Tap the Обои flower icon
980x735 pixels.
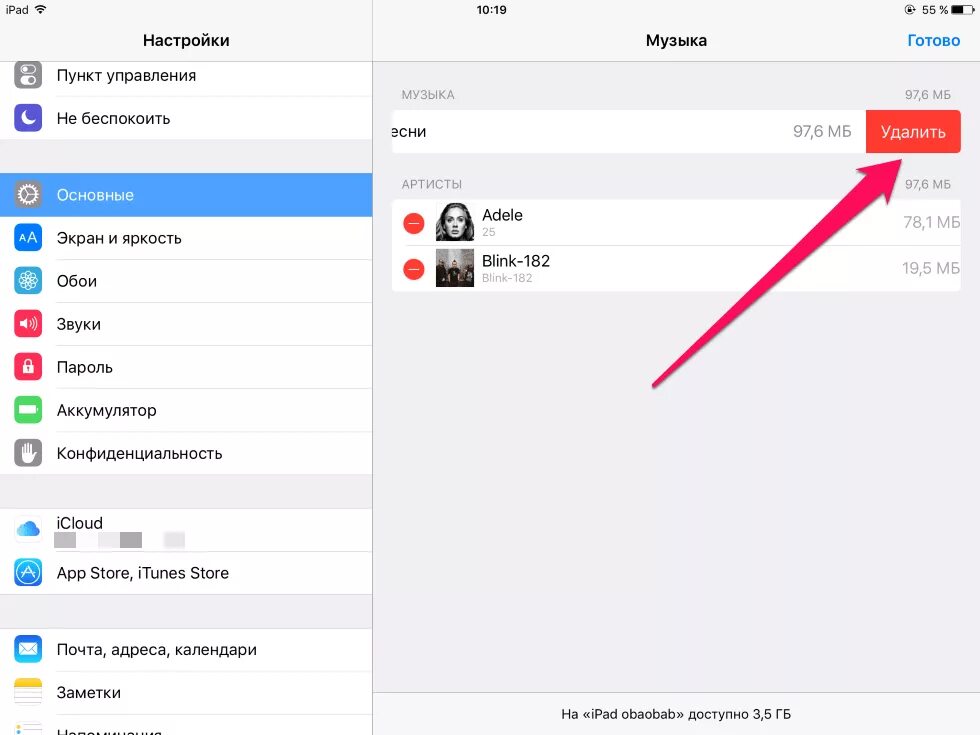coord(28,281)
